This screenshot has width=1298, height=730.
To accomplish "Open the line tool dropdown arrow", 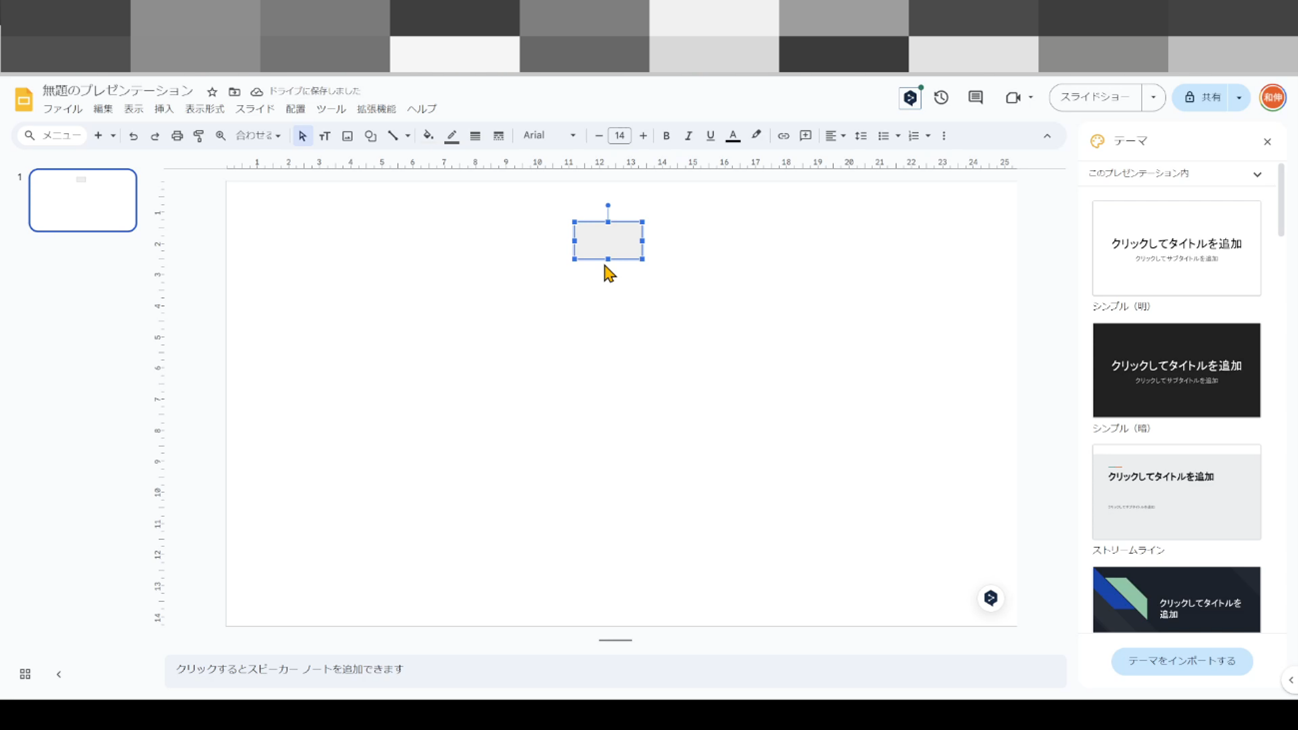I will coord(408,136).
